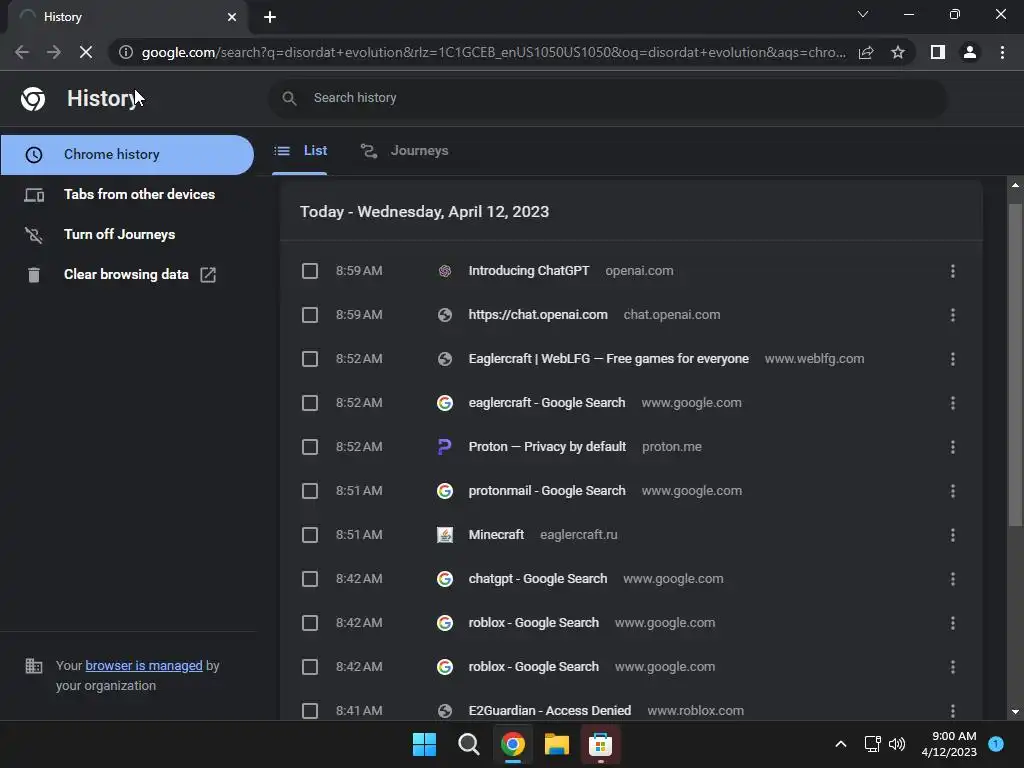Click the scroll down arrow of history list
1024x768 pixels.
[x=1015, y=712]
